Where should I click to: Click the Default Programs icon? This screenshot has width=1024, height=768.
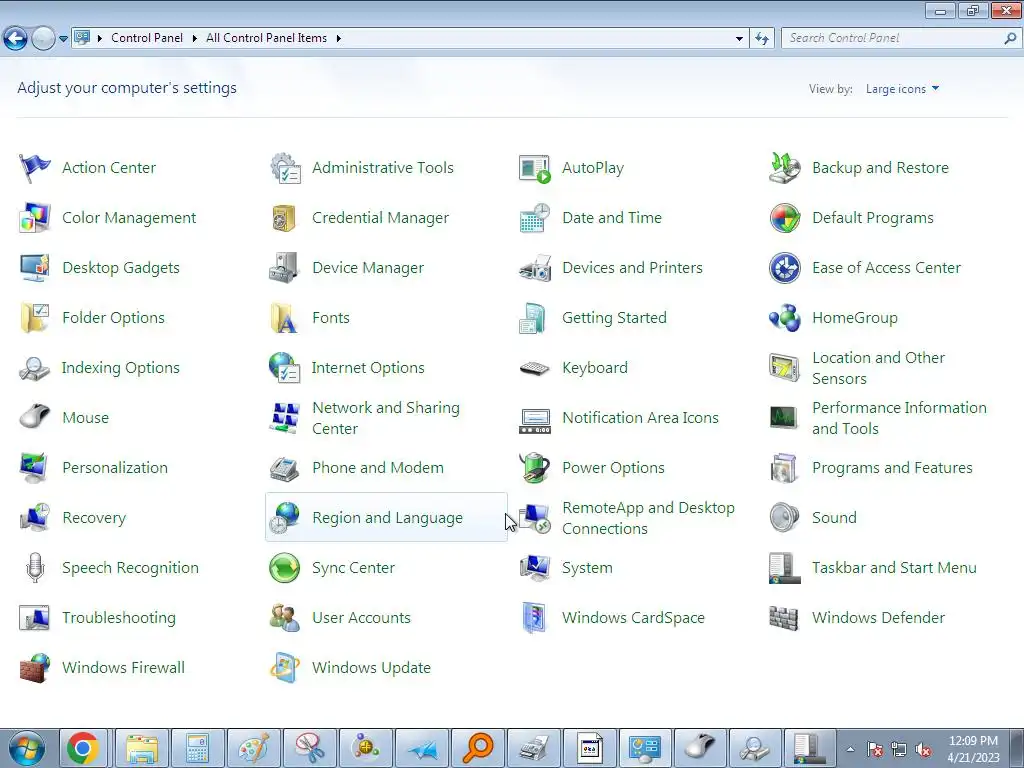point(784,218)
